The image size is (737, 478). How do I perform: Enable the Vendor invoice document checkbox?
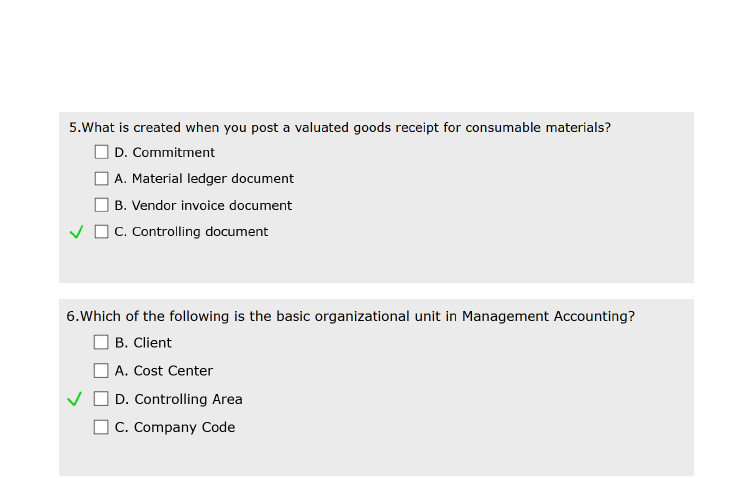click(102, 205)
